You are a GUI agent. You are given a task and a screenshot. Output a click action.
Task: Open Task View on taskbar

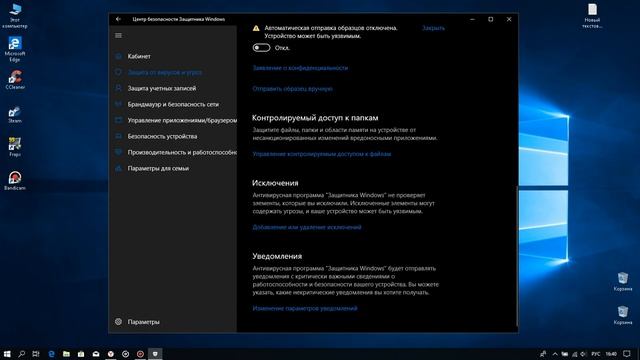click(x=36, y=354)
